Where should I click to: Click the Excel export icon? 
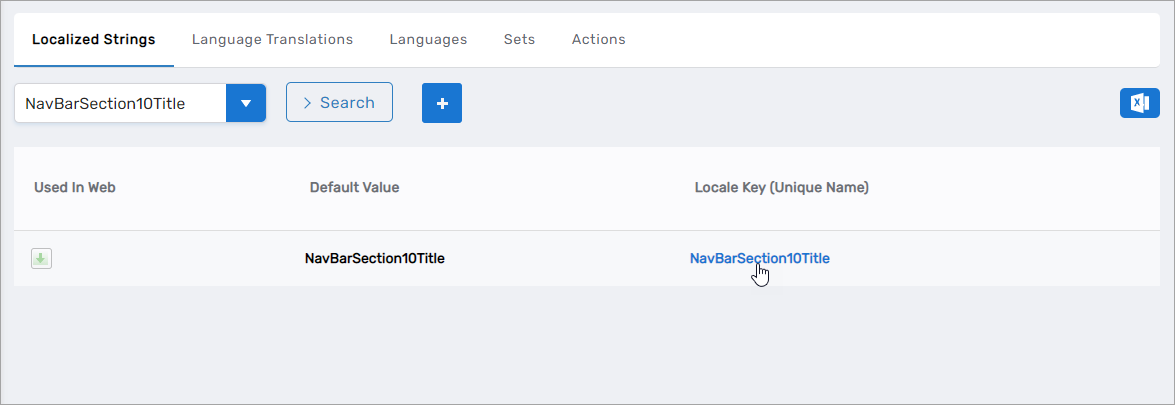coord(1139,103)
